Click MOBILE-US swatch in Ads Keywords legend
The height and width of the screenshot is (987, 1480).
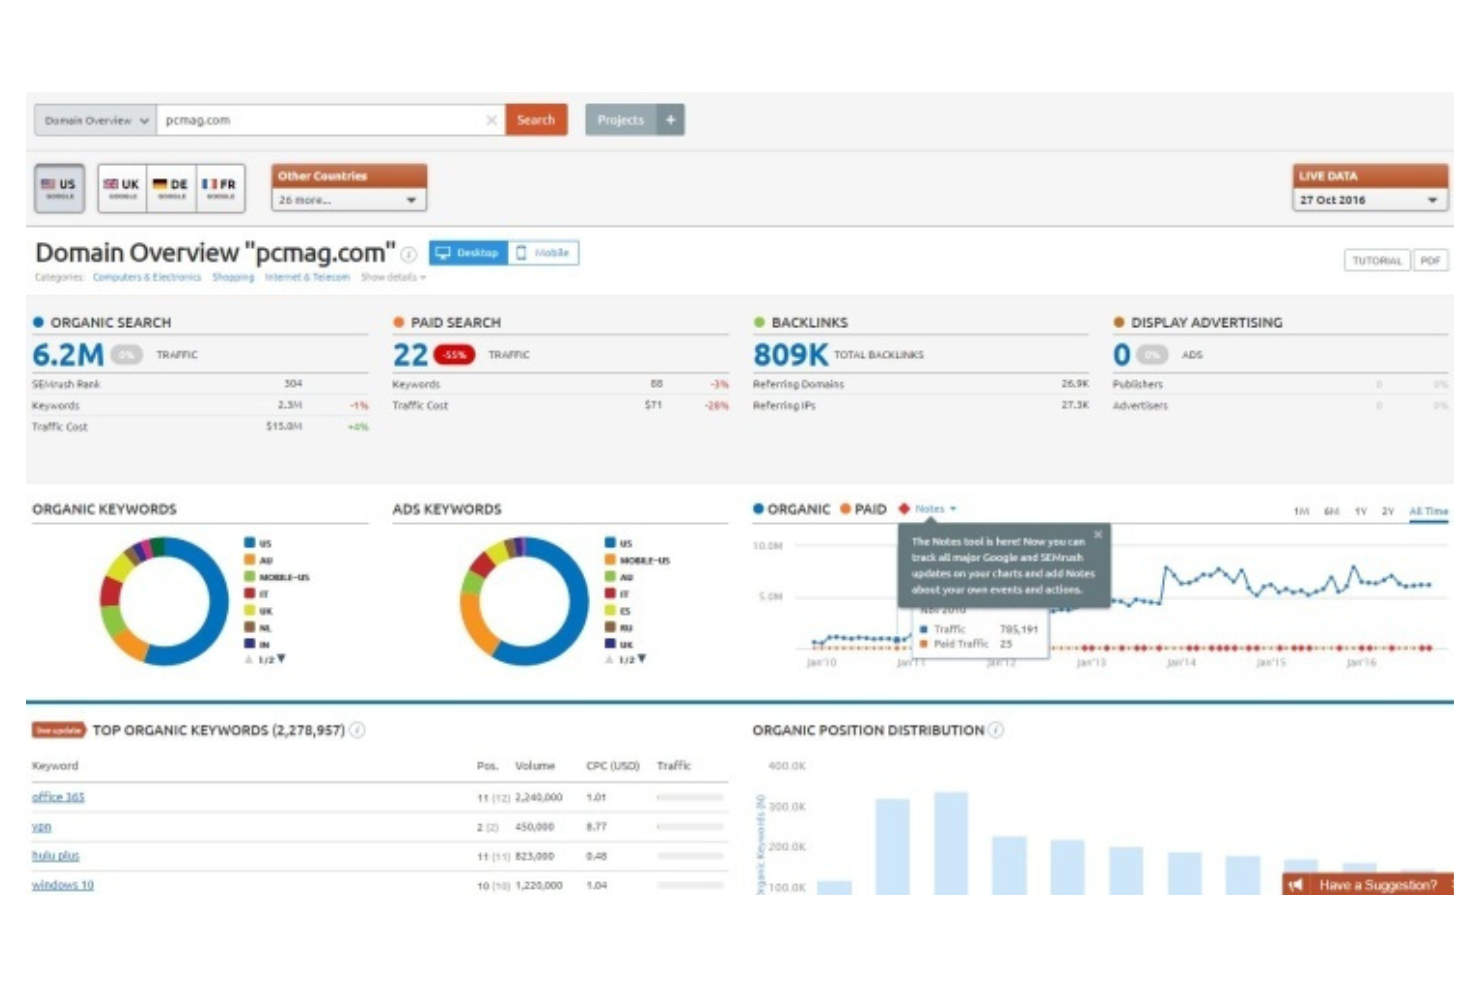point(610,560)
